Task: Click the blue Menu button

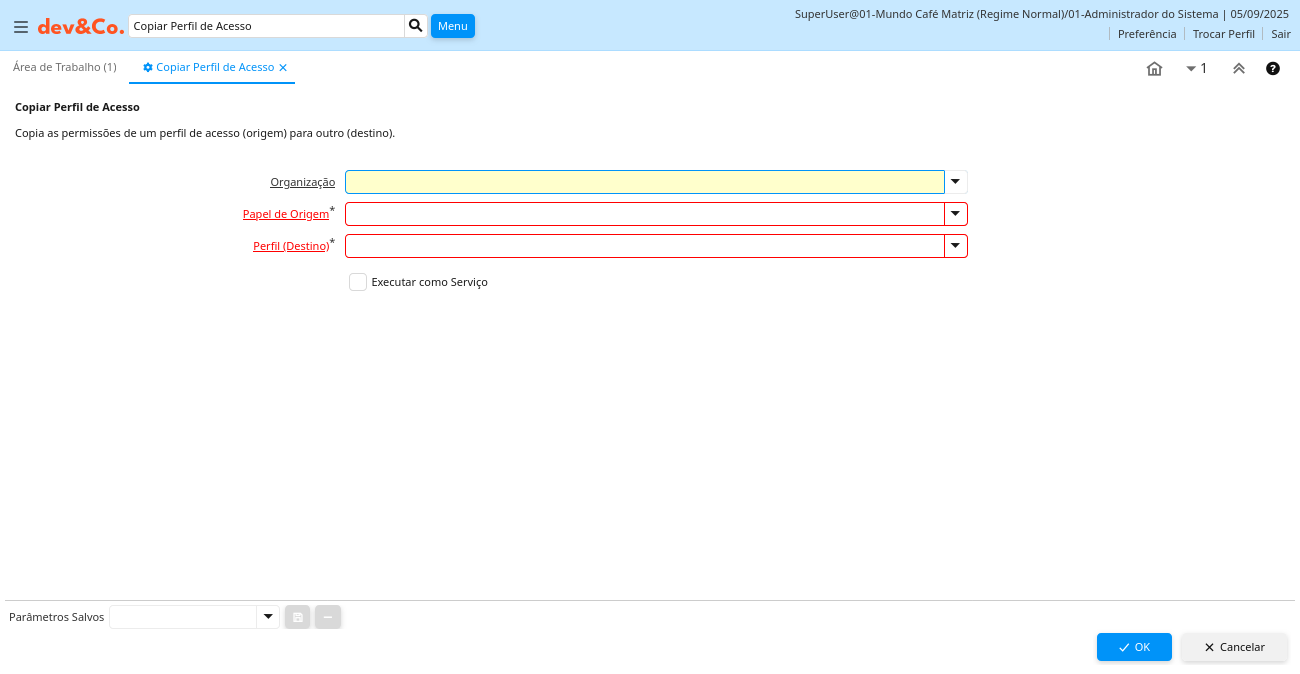Action: (452, 26)
